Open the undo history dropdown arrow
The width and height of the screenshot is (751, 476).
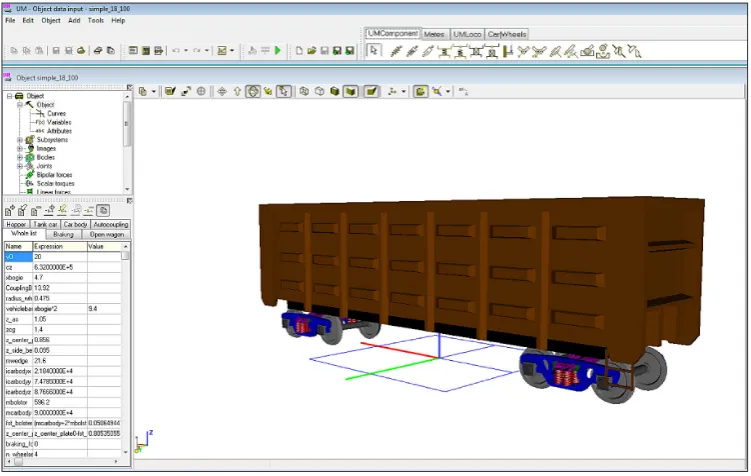[x=186, y=50]
